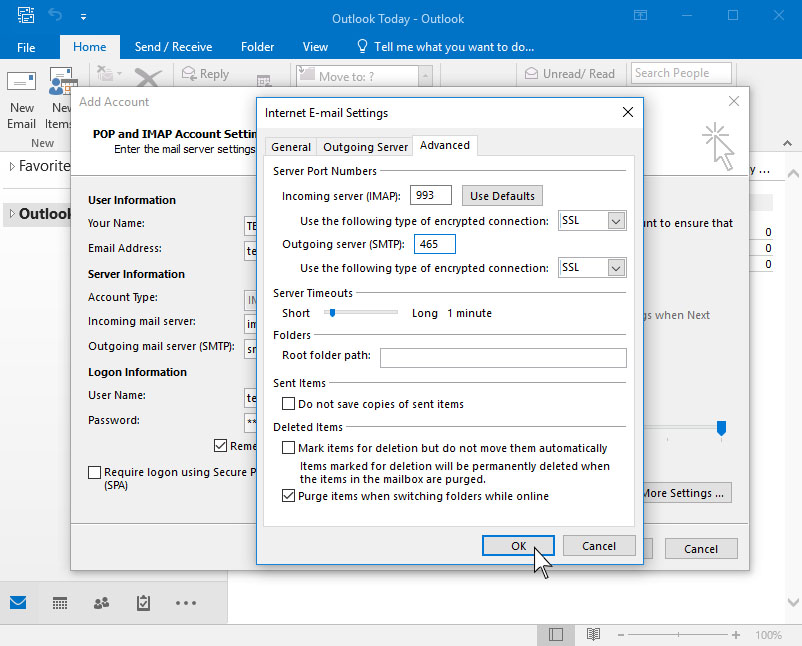Viewport: 802px width, 646px height.
Task: Open the Quick Access Toolbar customize arrow
Action: [83, 17]
